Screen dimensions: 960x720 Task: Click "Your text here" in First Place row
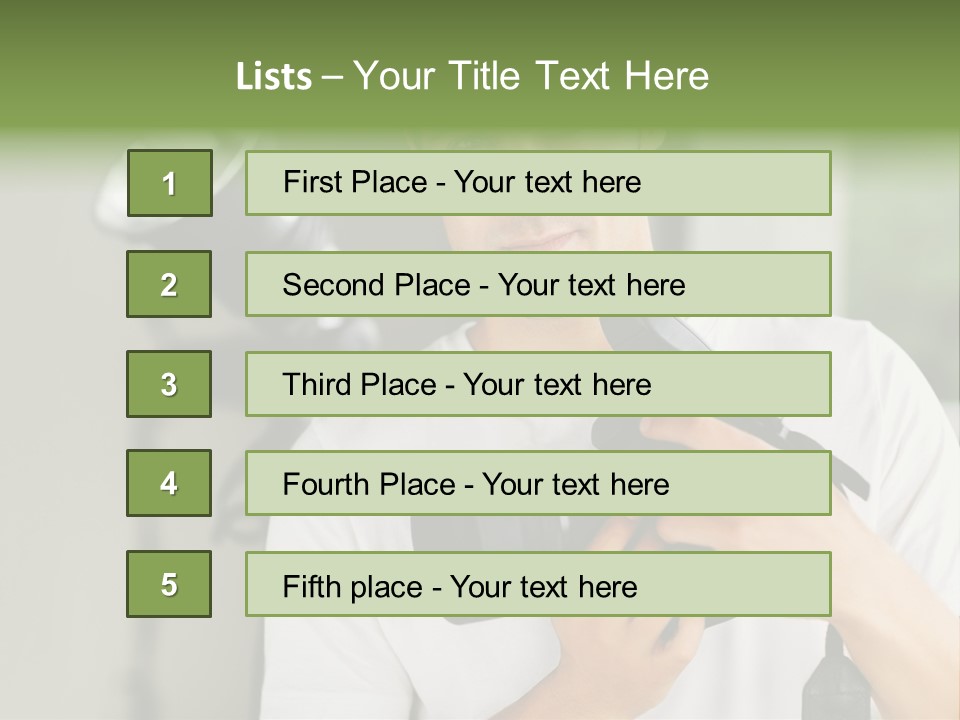coord(547,182)
